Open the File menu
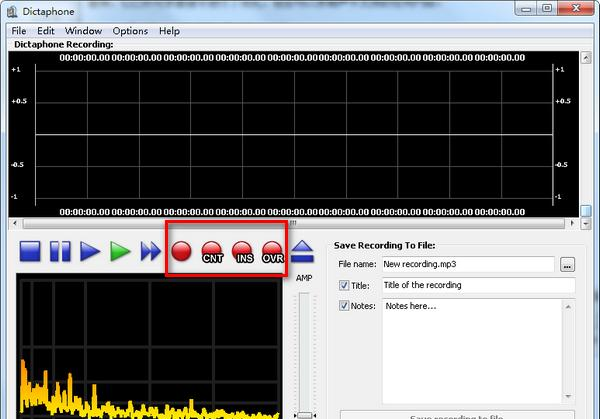This screenshot has height=419, width=600. point(19,31)
